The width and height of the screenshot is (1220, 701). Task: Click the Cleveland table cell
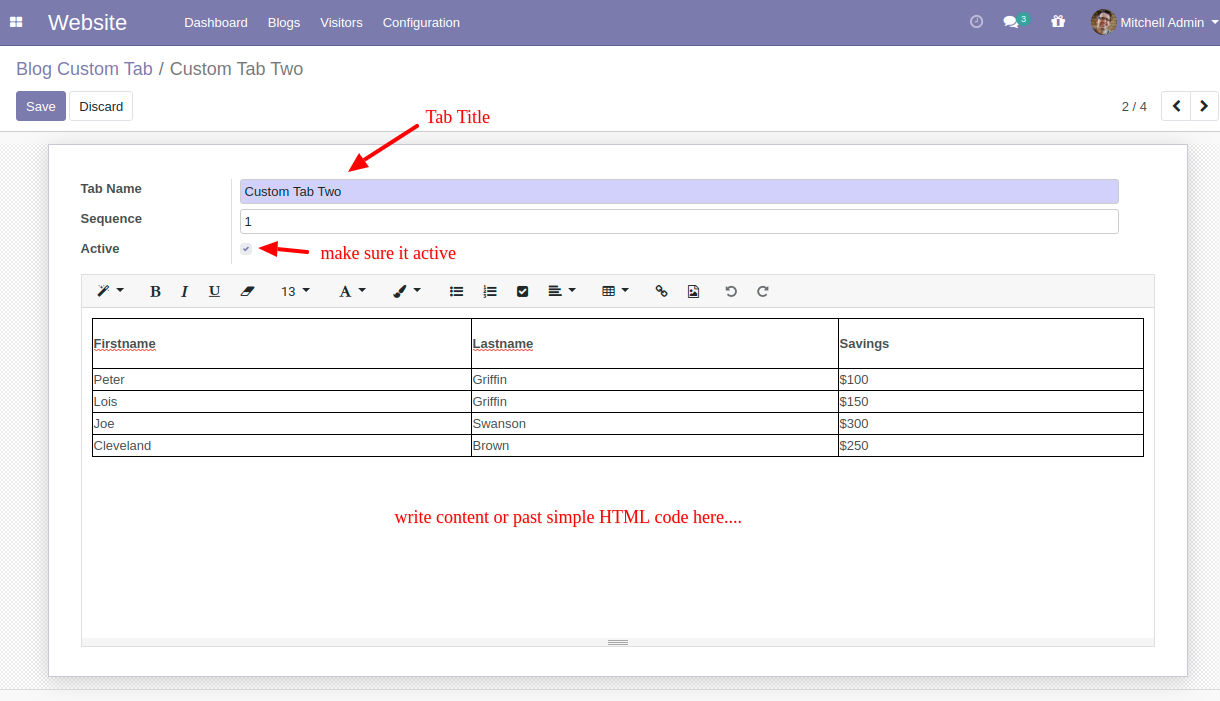pyautogui.click(x=282, y=446)
